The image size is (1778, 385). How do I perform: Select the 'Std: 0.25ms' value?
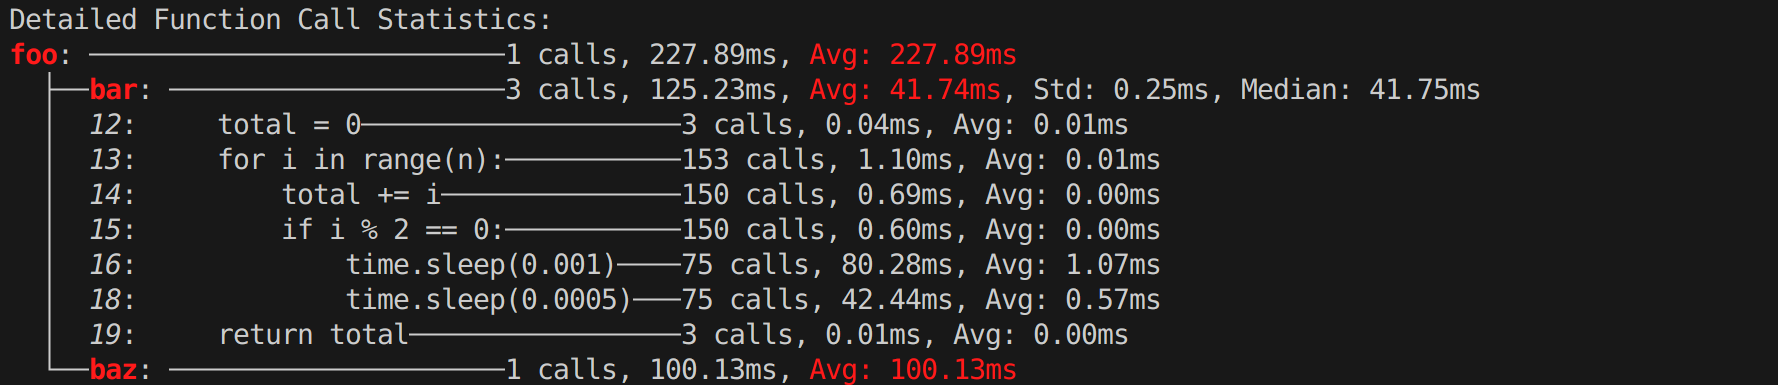[1121, 90]
